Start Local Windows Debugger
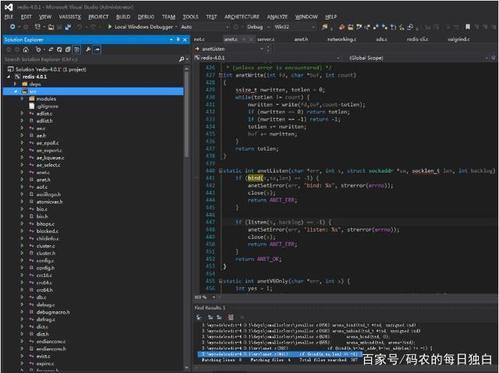 (140, 27)
